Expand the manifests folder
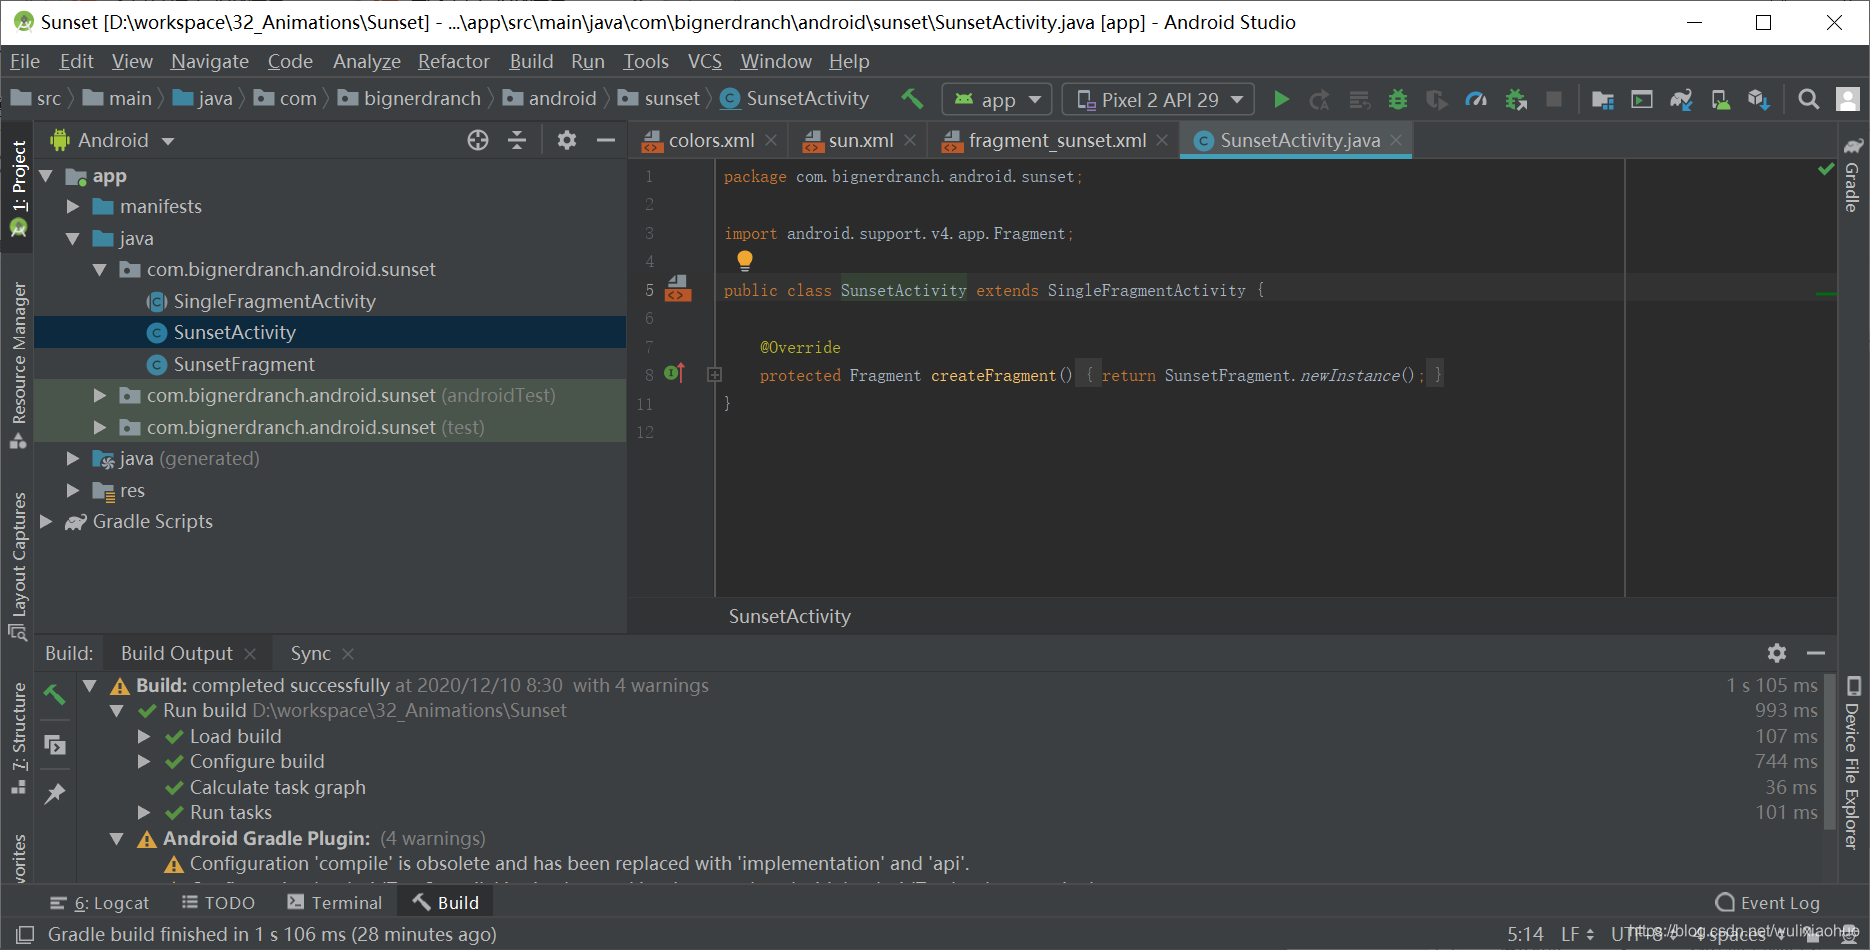1870x950 pixels. 72,206
